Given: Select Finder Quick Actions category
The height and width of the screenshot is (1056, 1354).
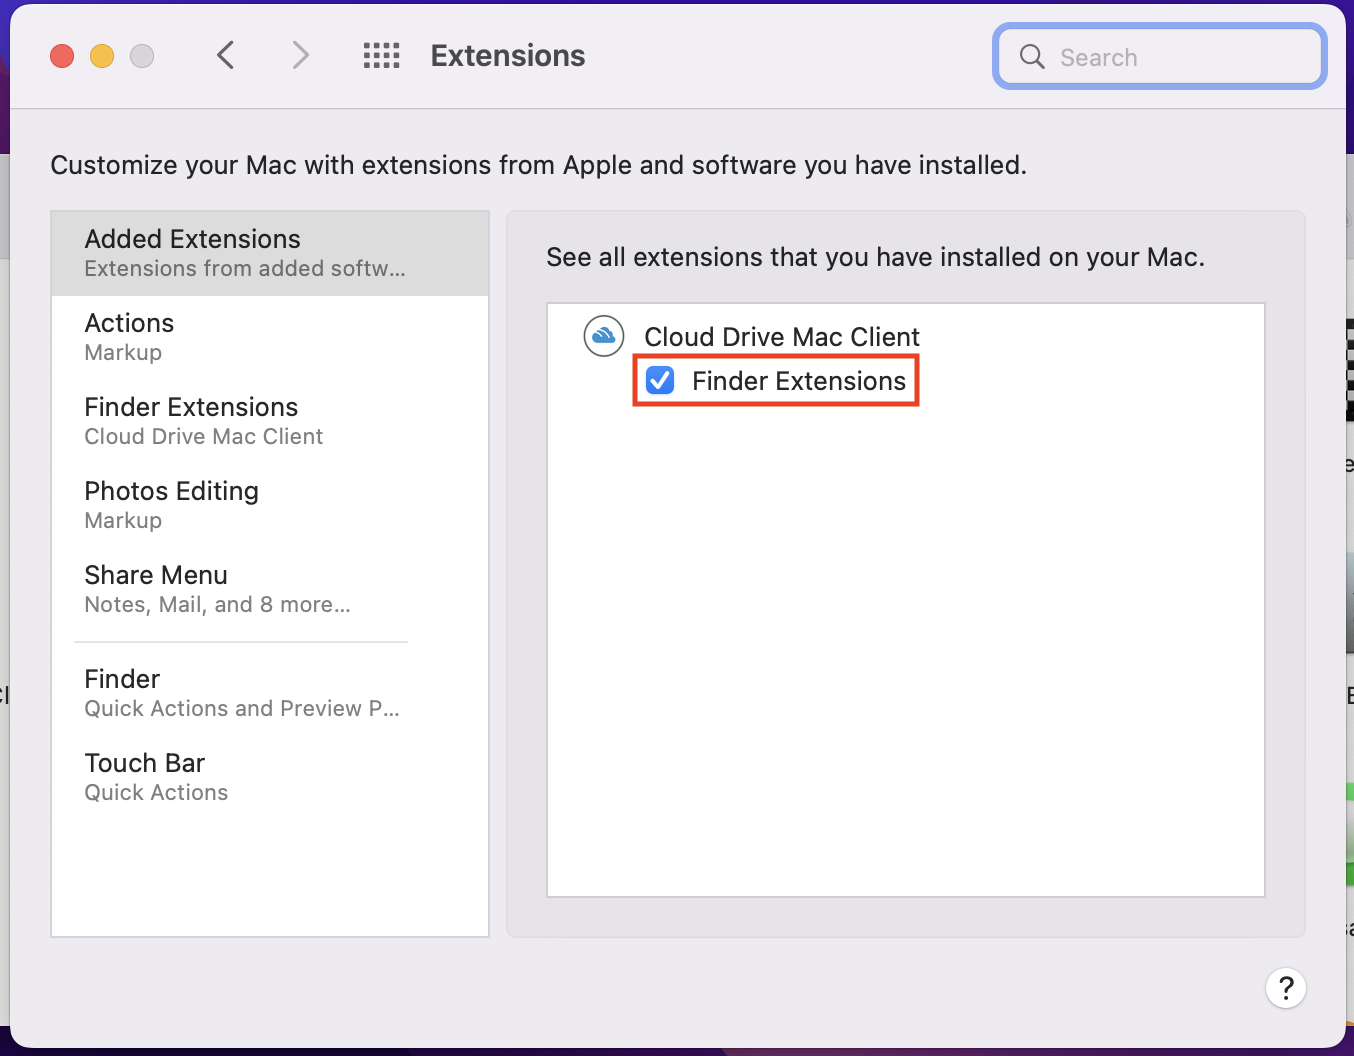Looking at the screenshot, I should [270, 693].
